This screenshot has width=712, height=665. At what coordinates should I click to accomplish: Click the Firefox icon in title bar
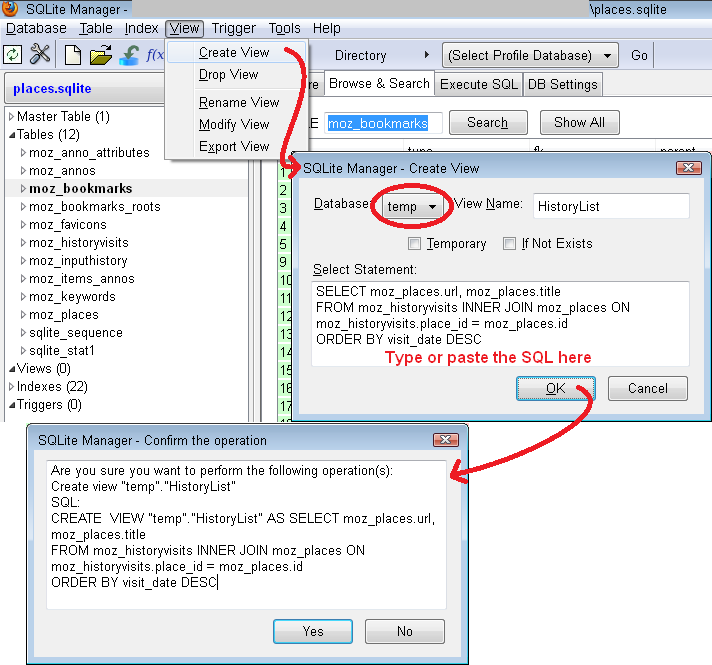[10, 9]
